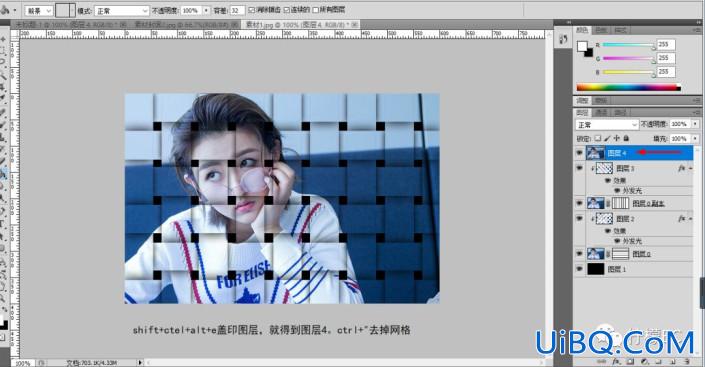
Task: Click lock image pixels brush icon
Action: (x=607, y=138)
